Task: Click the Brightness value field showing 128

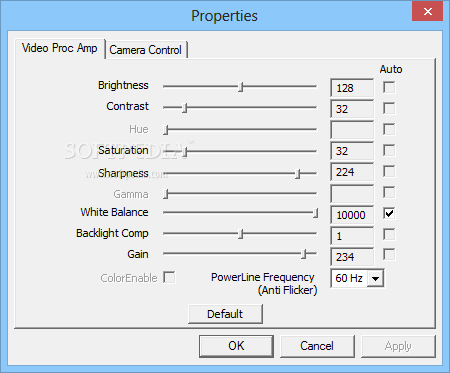Action: pyautogui.click(x=352, y=88)
